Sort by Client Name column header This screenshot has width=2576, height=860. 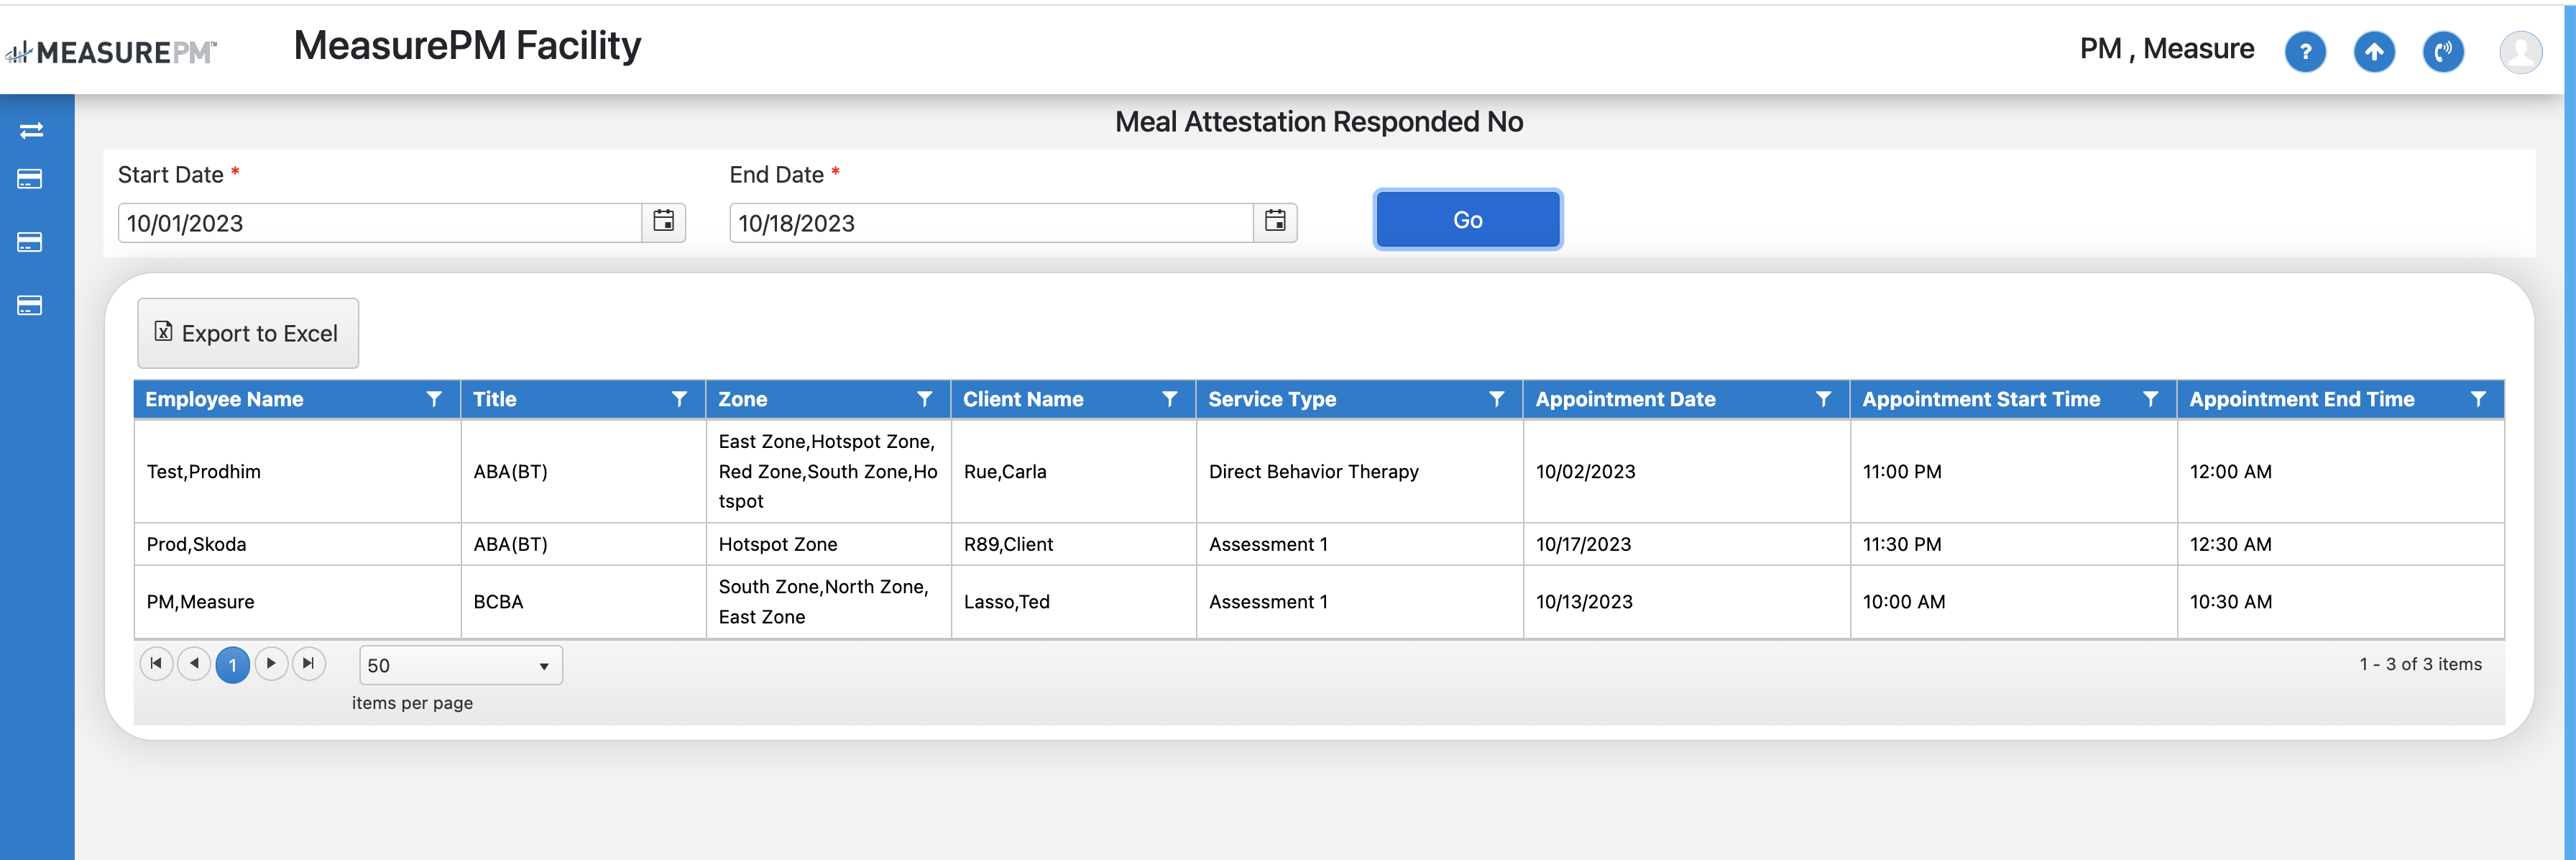click(x=1023, y=399)
